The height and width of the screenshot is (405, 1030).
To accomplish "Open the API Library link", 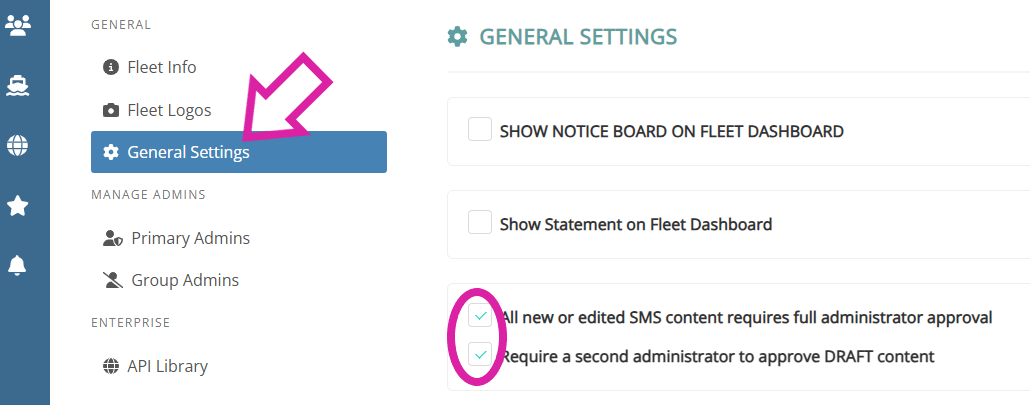I will pyautogui.click(x=167, y=366).
